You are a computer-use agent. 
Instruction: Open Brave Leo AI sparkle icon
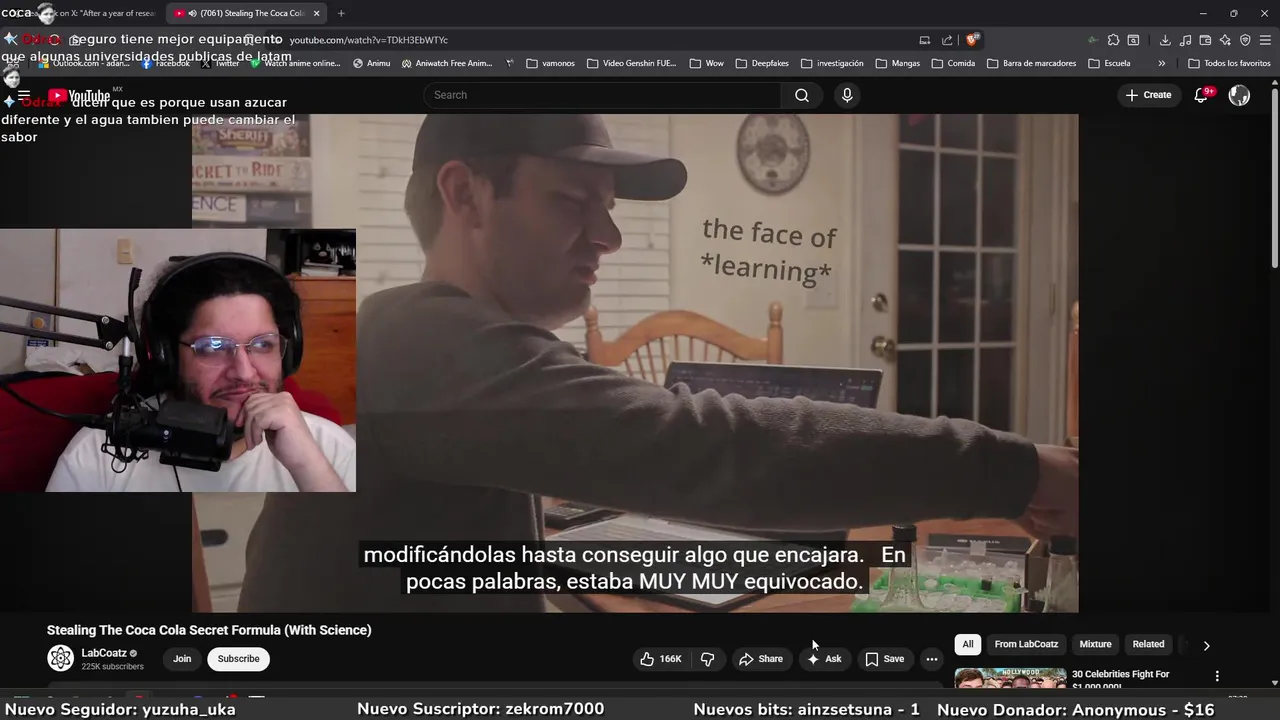pos(1225,40)
